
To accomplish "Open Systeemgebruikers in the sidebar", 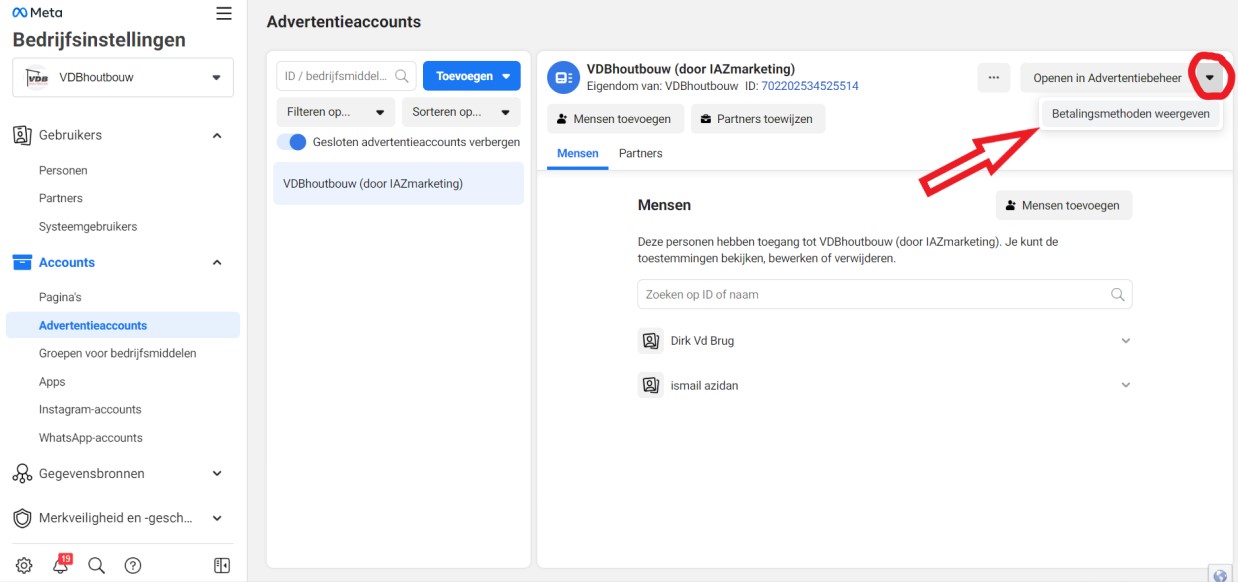I will pyautogui.click(x=88, y=226).
